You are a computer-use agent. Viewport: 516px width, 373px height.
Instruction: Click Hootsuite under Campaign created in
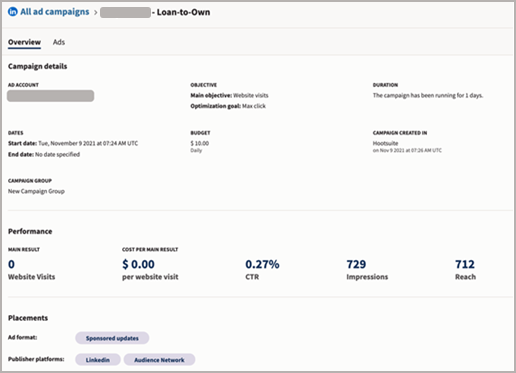tap(385, 143)
